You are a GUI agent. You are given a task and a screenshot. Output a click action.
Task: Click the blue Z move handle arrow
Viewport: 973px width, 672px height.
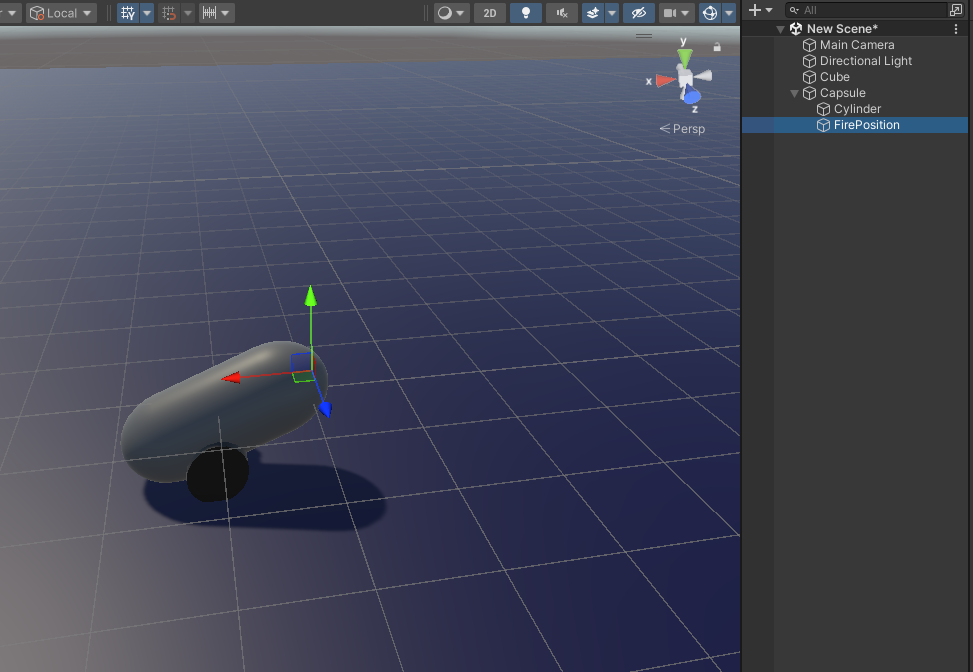coord(325,409)
